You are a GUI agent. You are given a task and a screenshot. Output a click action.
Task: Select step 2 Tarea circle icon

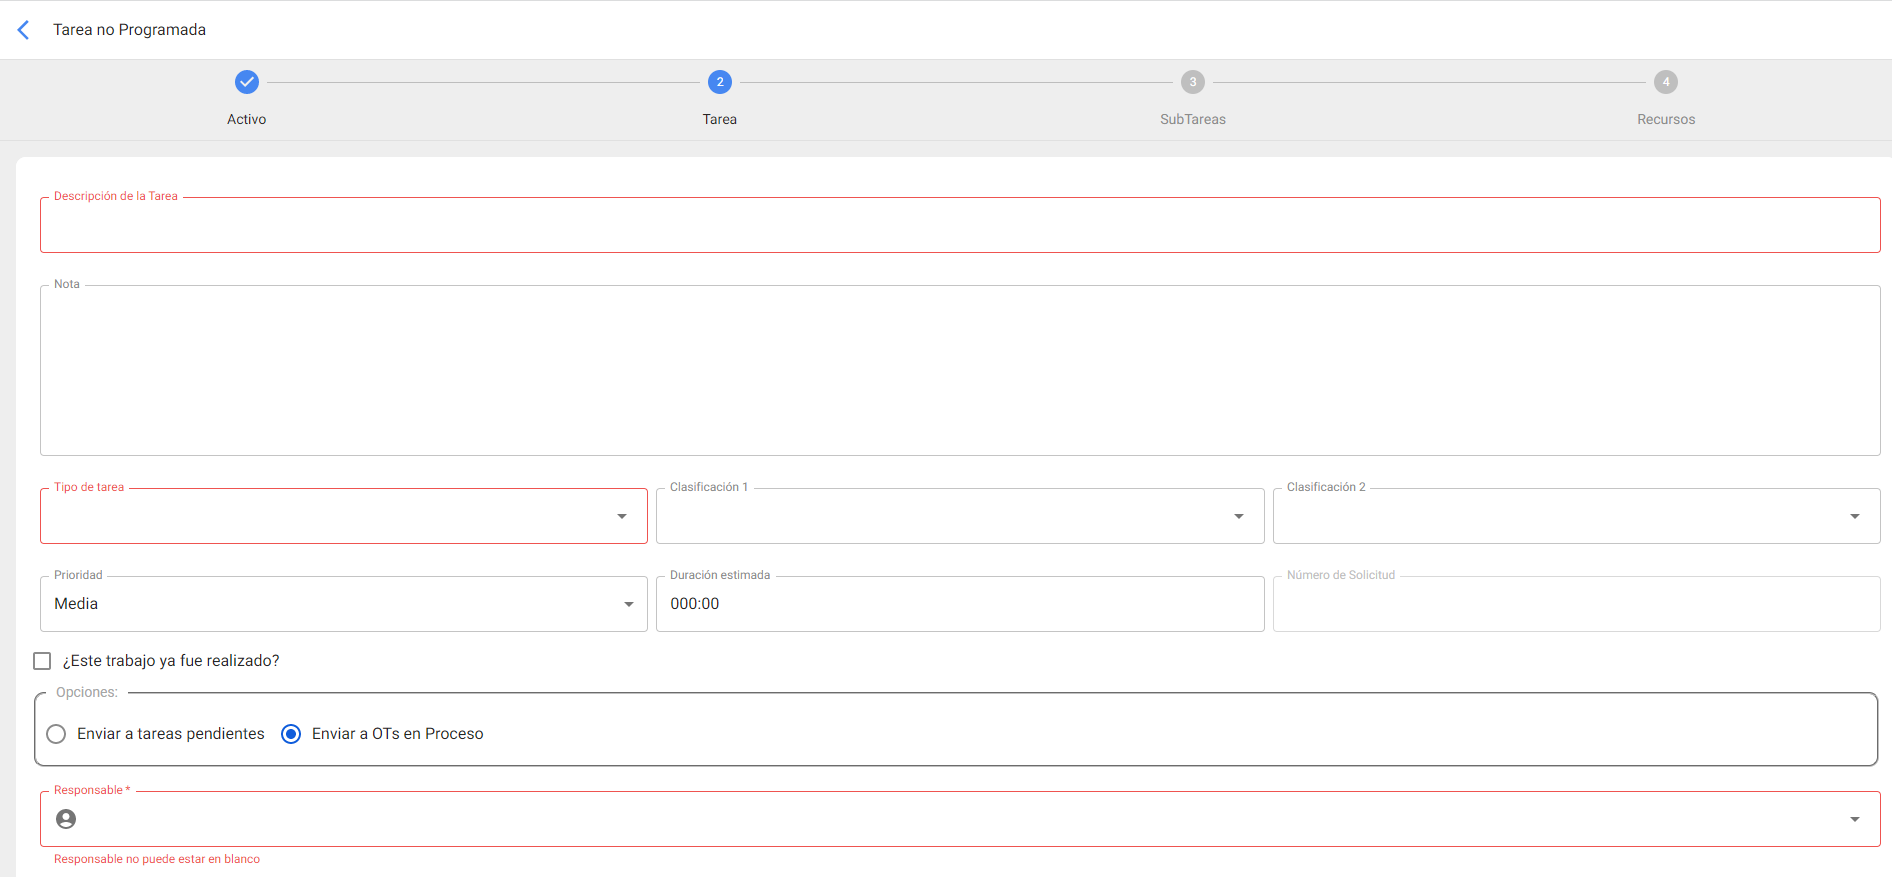pyautogui.click(x=720, y=82)
